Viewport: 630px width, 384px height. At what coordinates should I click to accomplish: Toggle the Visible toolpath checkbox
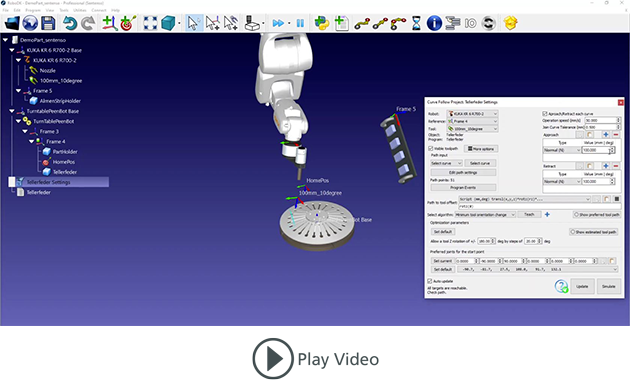430,149
